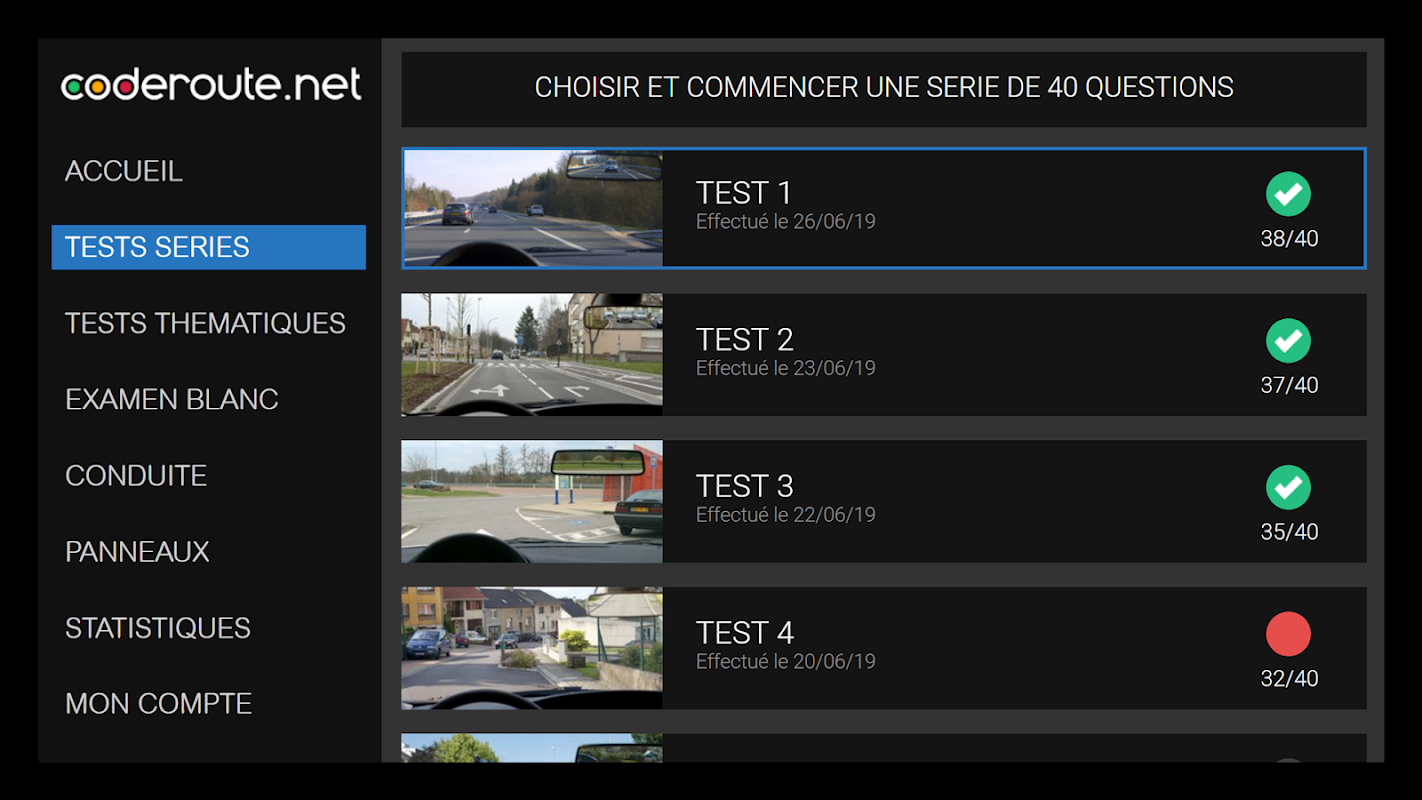Open the PANNEAUX section
The image size is (1422, 800).
(x=137, y=551)
